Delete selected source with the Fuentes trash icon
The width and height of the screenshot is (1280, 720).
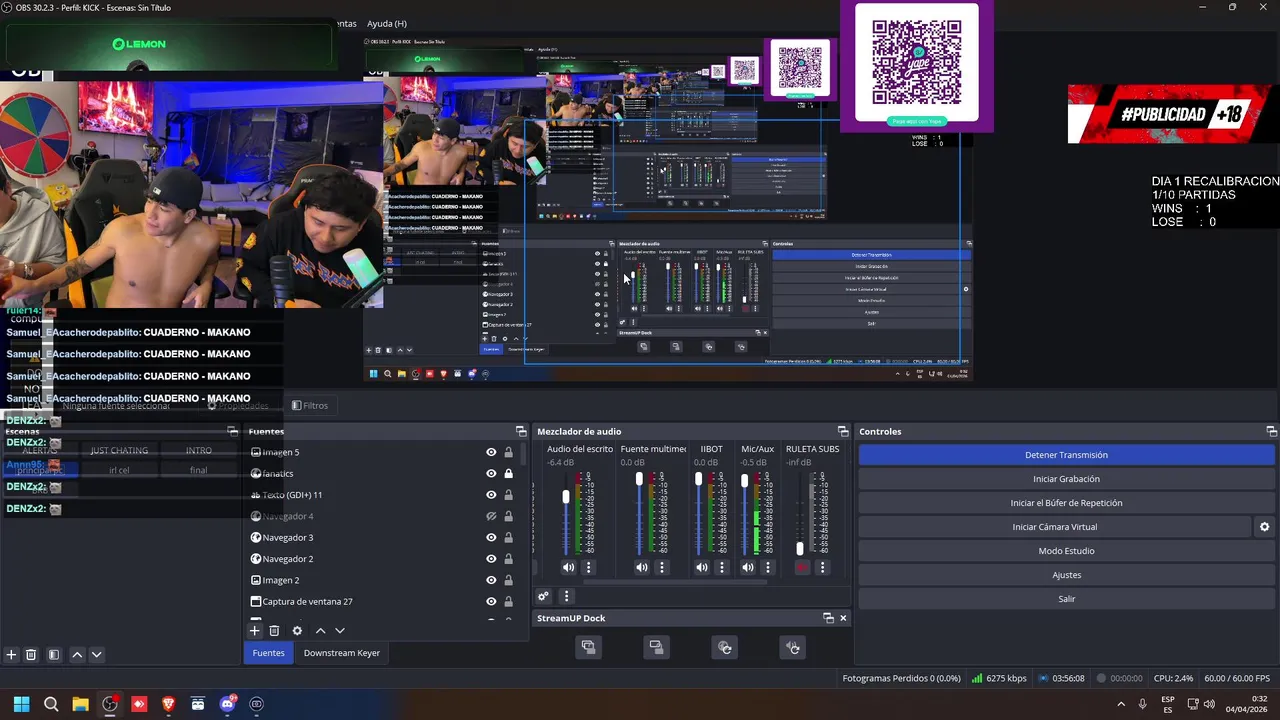pyautogui.click(x=274, y=631)
